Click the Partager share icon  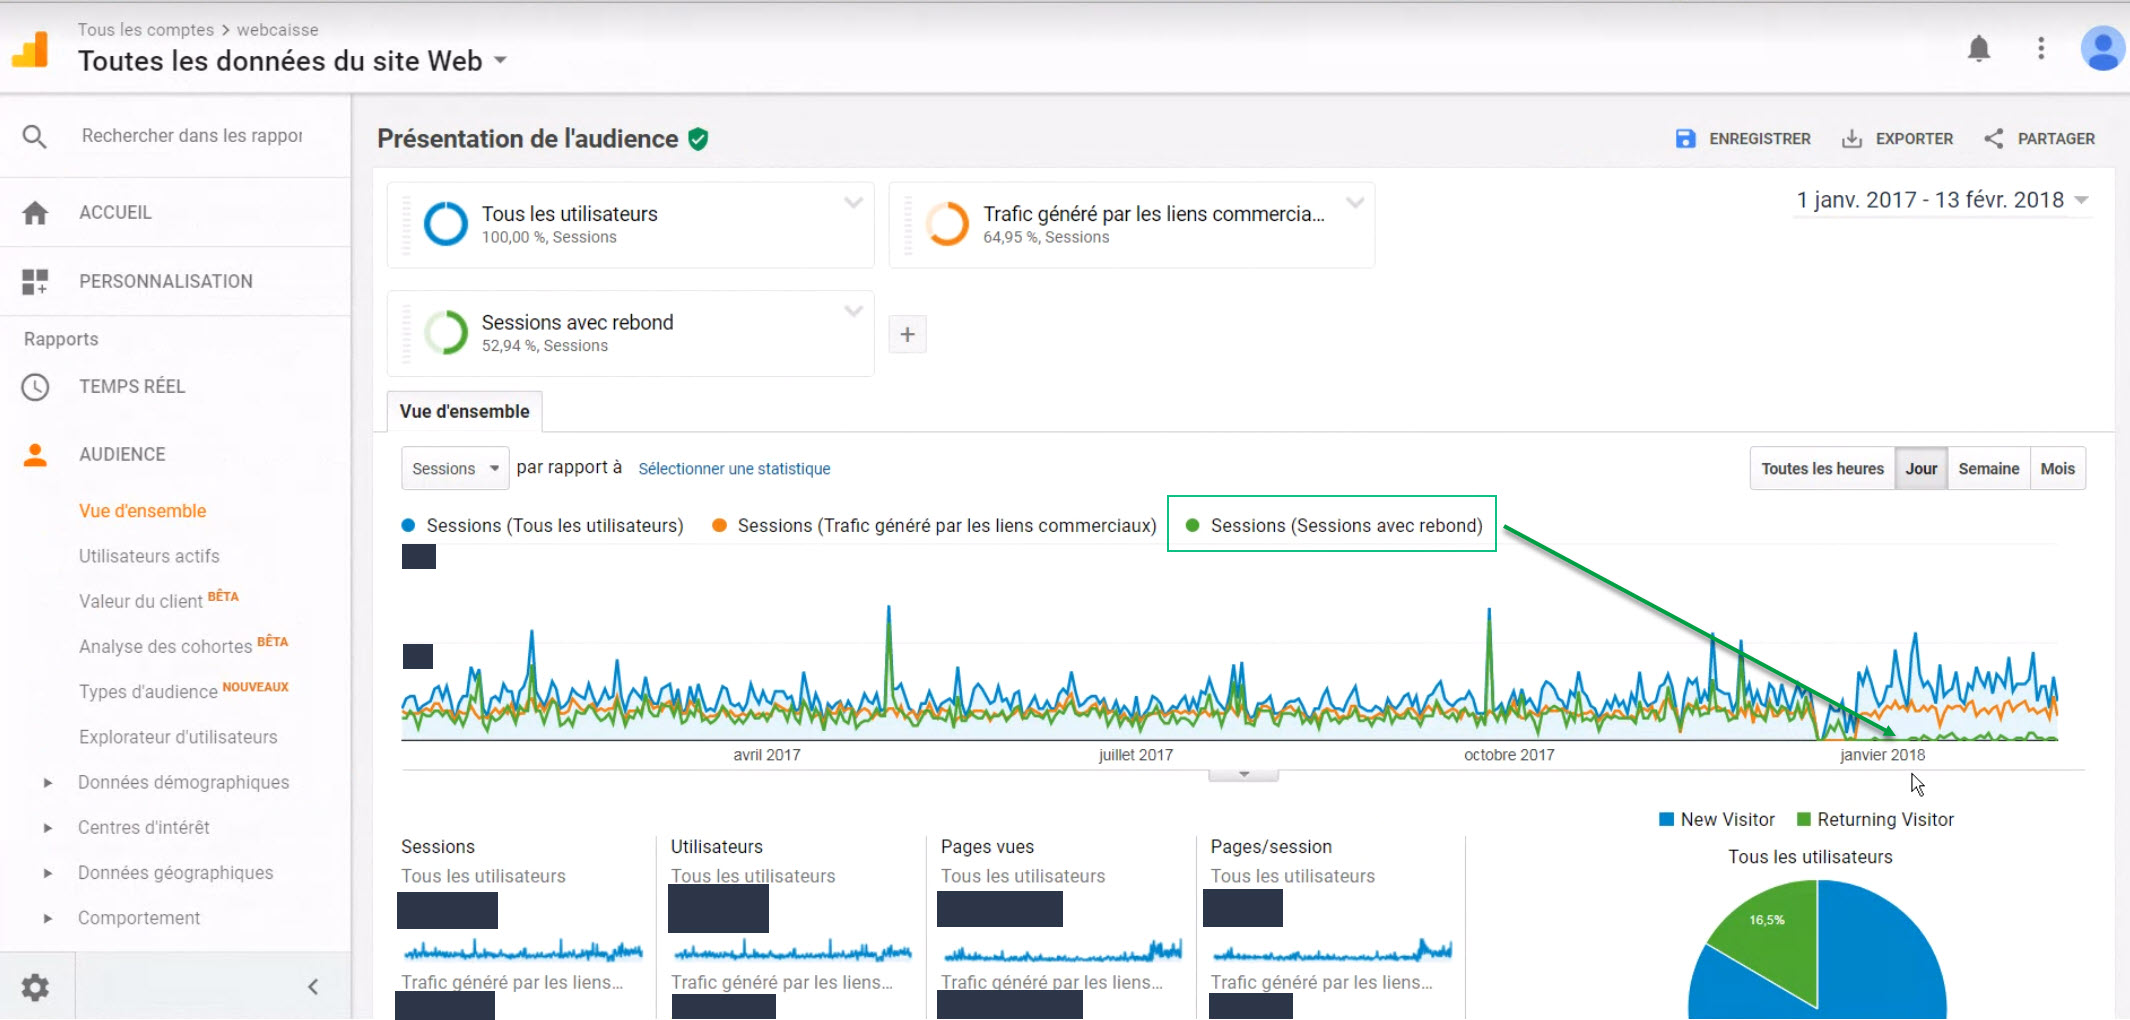click(1993, 139)
